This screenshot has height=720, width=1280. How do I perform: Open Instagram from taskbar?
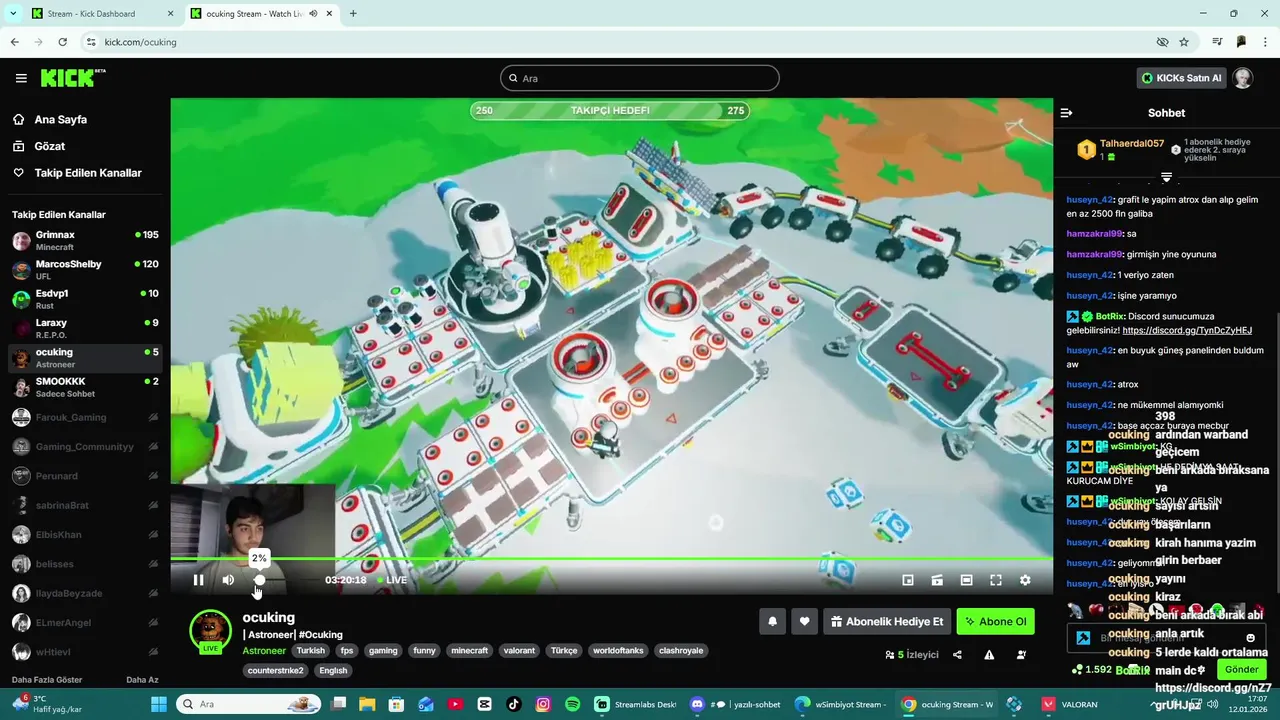tap(543, 704)
